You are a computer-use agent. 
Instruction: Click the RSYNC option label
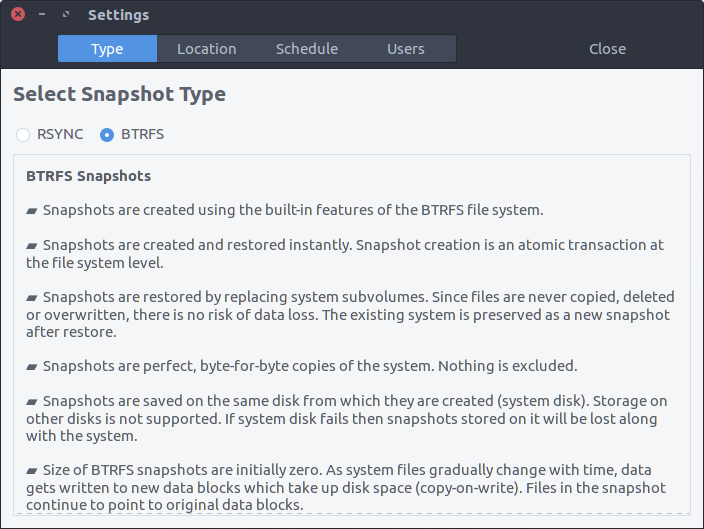(x=60, y=134)
